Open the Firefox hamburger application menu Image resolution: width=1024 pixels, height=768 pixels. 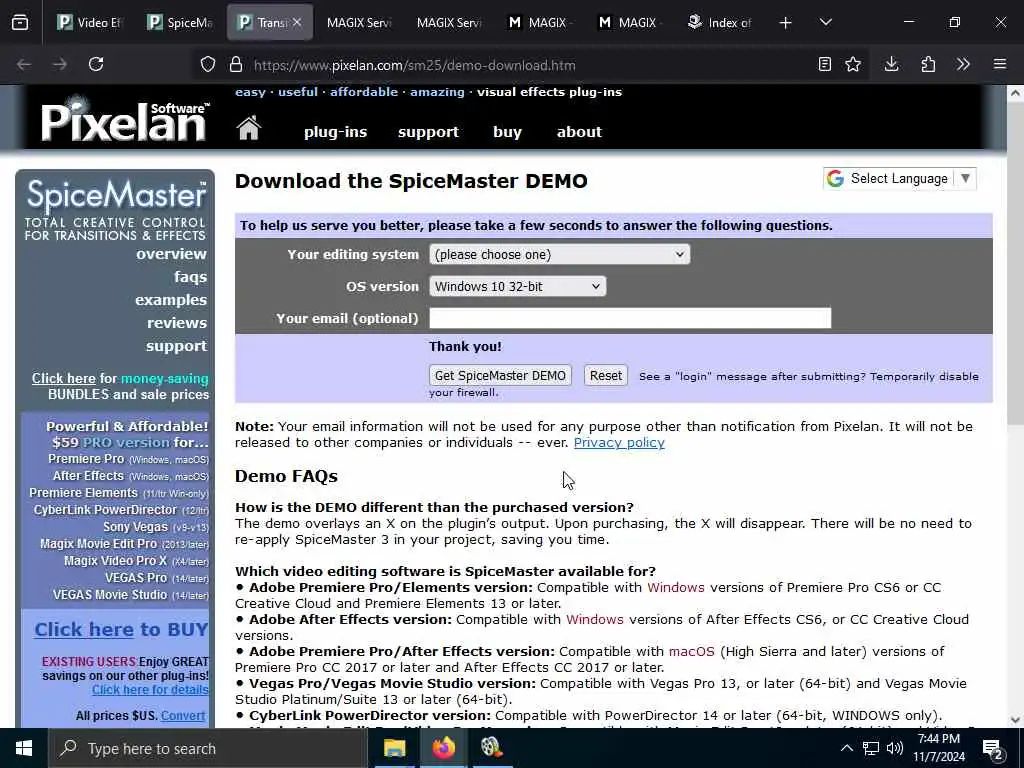click(x=1000, y=64)
